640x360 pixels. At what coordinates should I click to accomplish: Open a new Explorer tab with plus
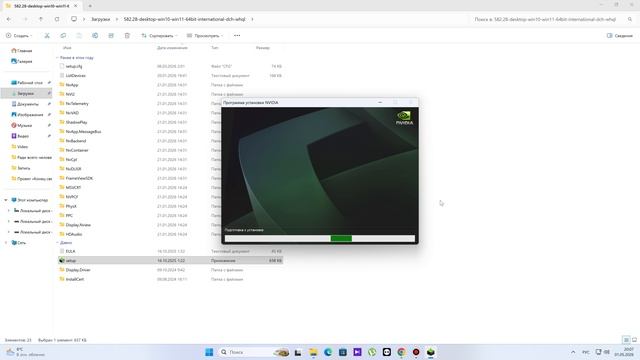[90, 6]
